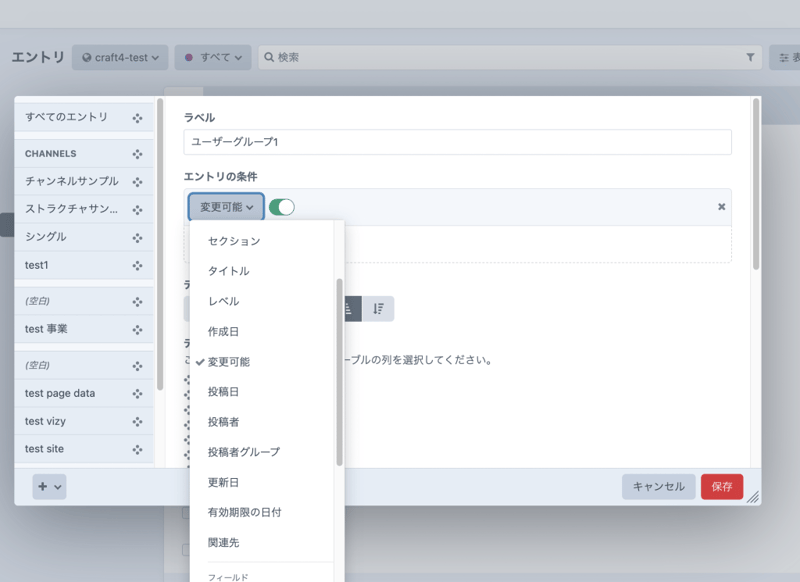Screen dimensions: 800x582
Task: Click move icon next to CHANNELS heading
Action: pos(137,154)
